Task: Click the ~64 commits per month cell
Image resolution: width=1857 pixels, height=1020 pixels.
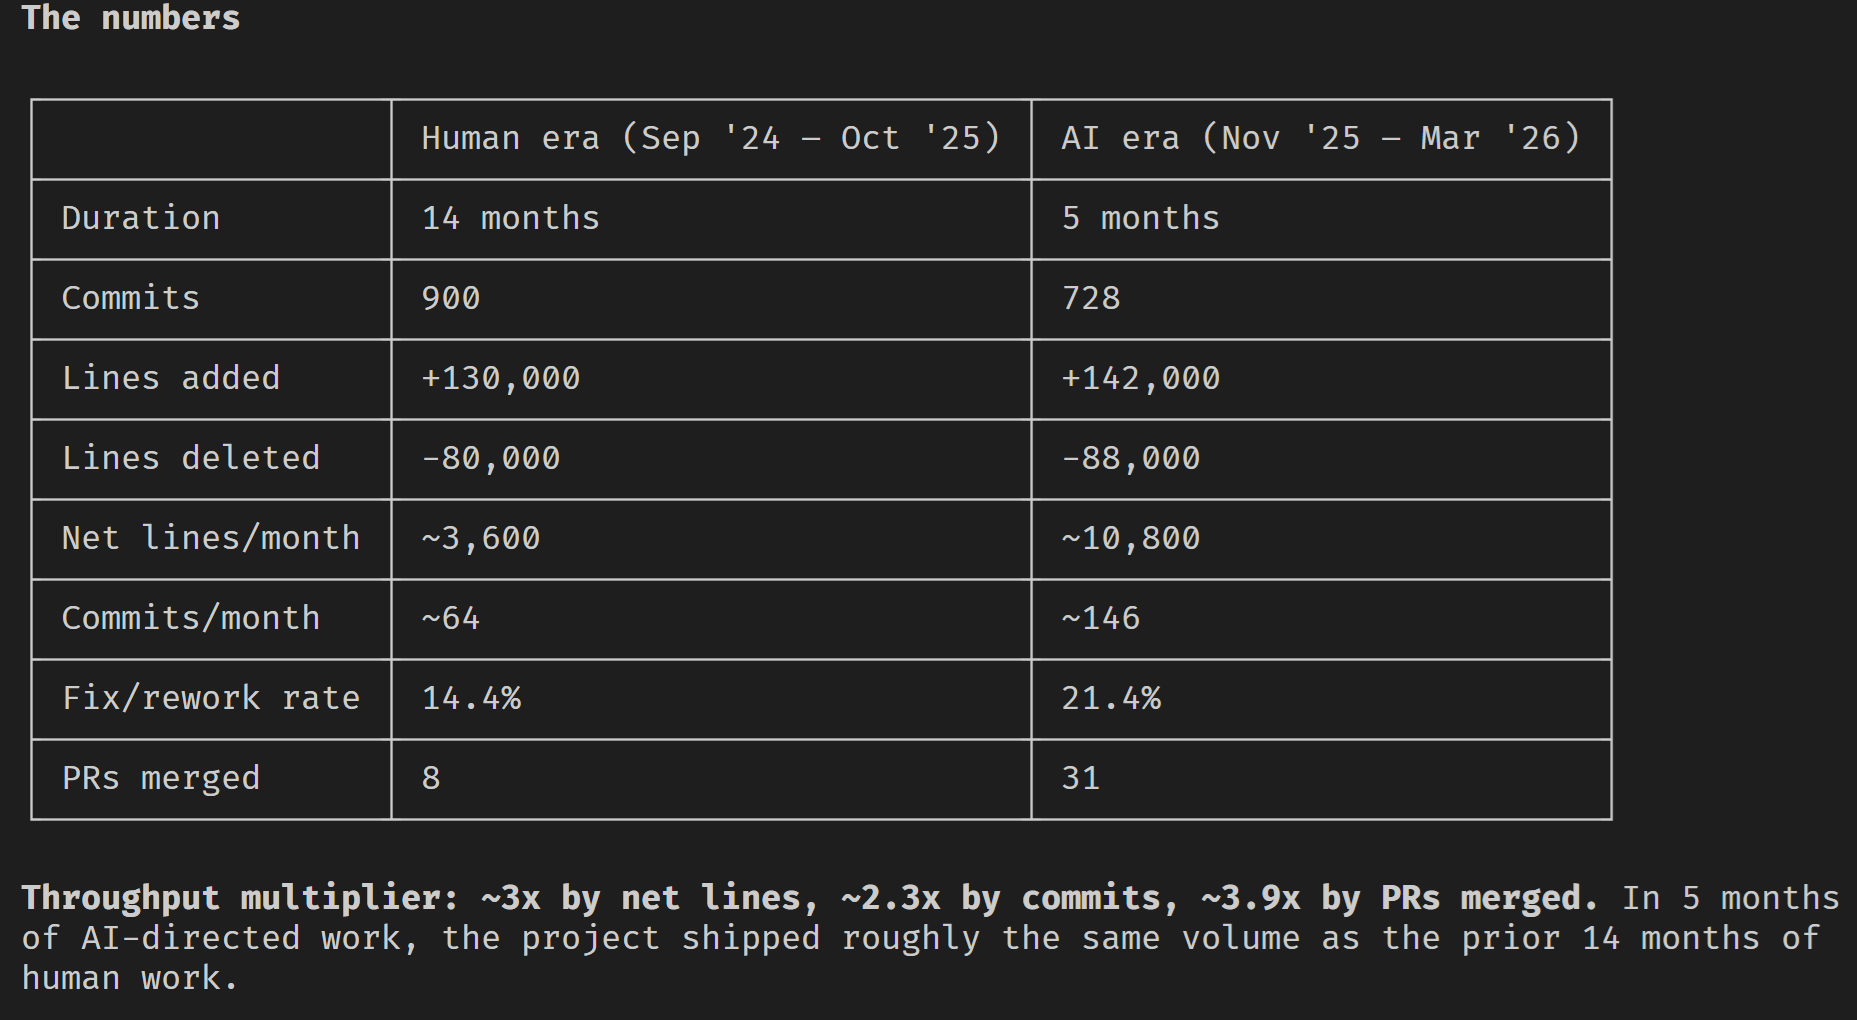Action: (451, 618)
